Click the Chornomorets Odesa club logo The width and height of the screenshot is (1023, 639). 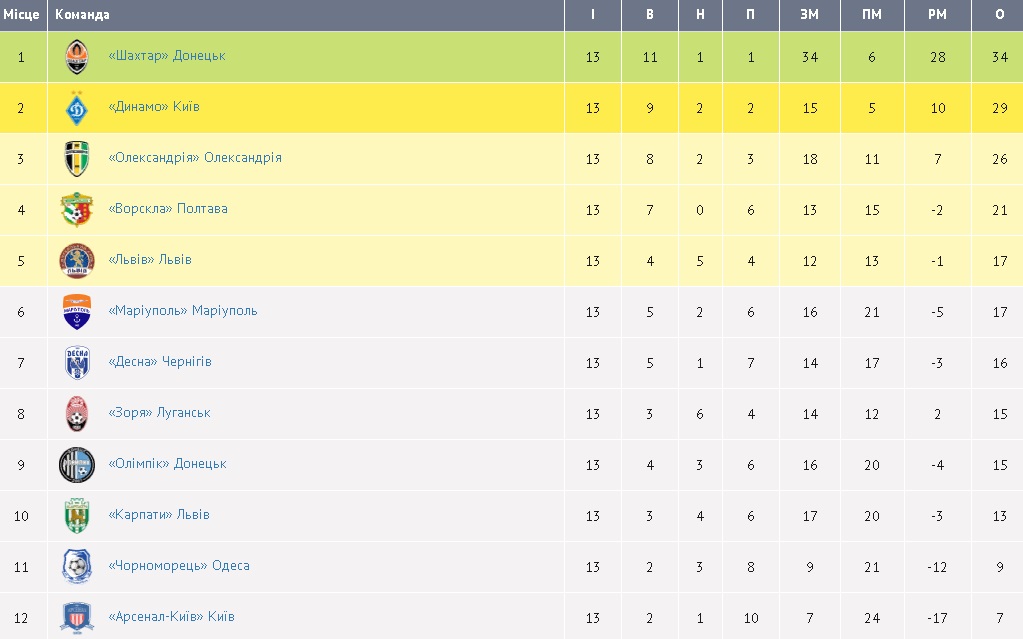click(77, 567)
